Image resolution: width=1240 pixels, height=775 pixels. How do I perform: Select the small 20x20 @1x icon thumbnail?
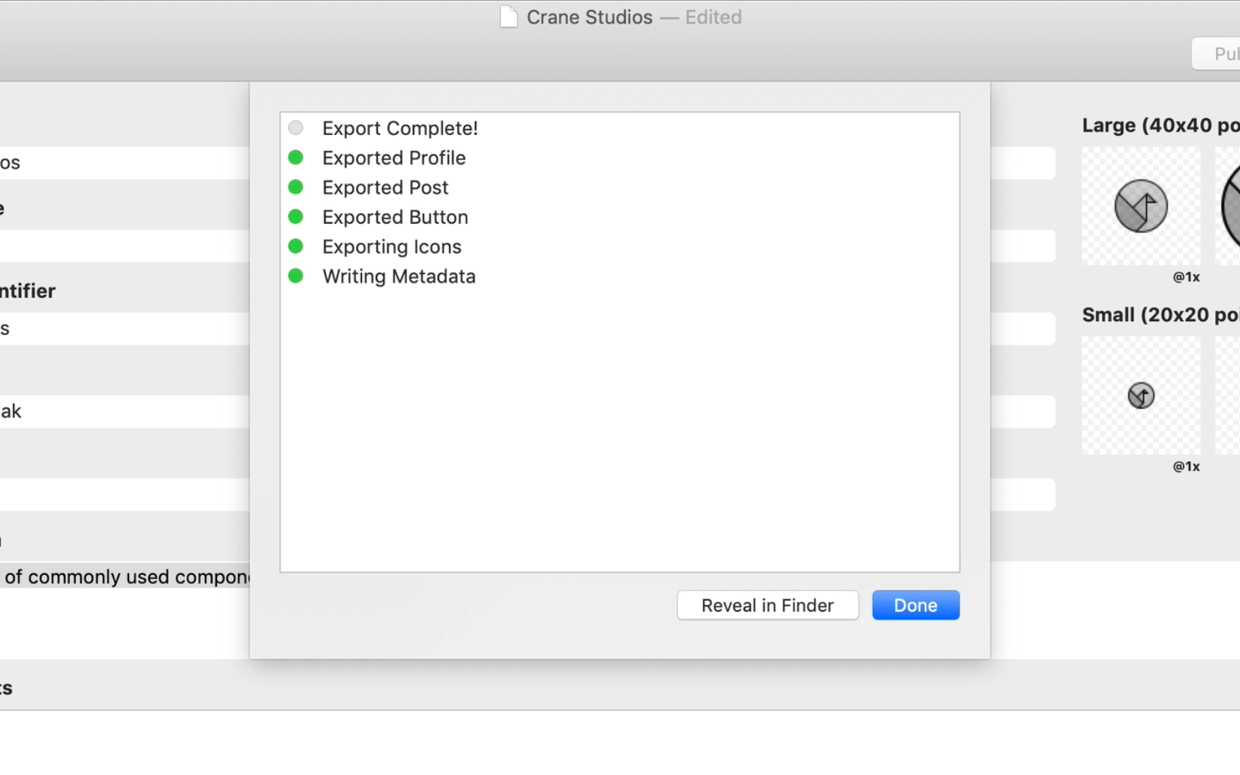[x=1141, y=395]
